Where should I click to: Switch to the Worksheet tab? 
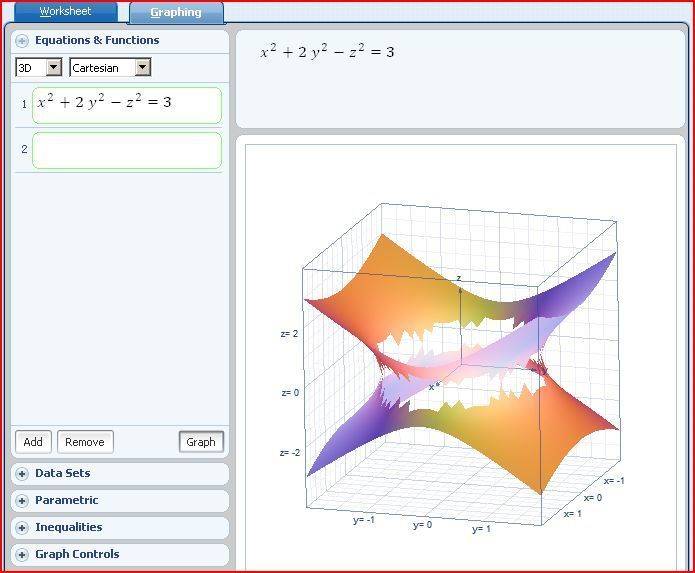click(x=65, y=12)
